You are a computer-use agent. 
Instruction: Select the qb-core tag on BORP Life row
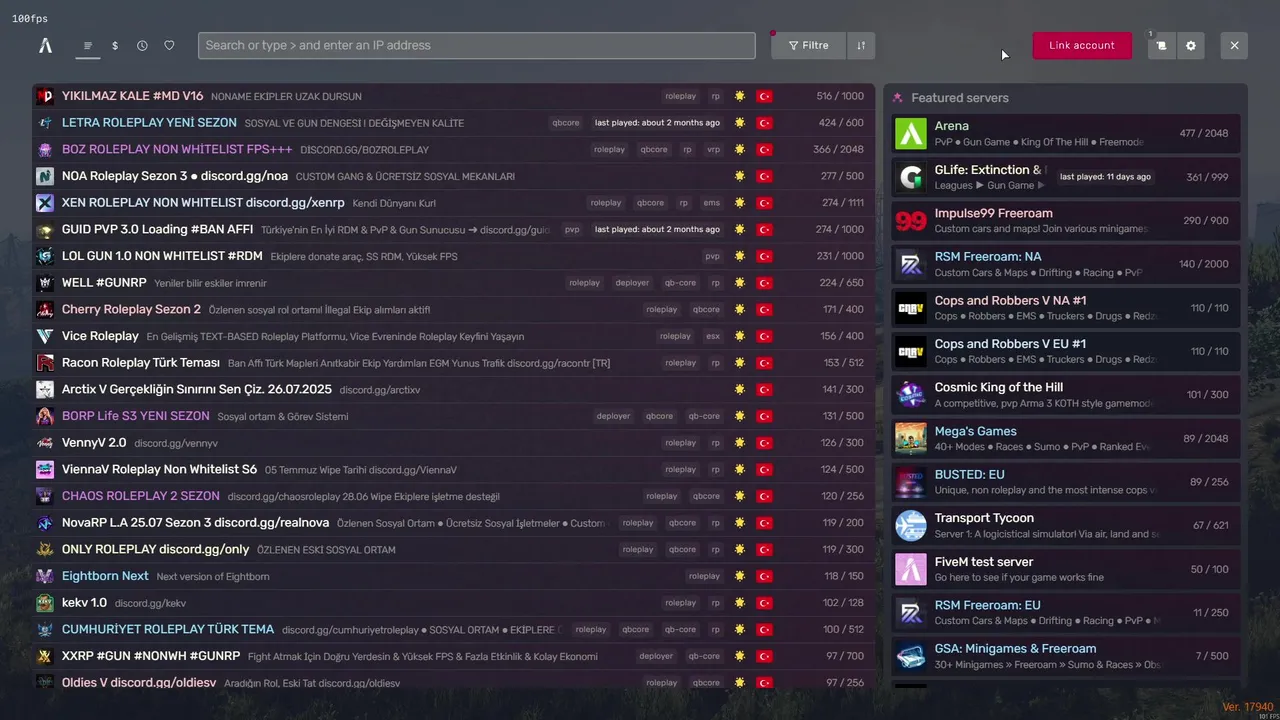pyautogui.click(x=704, y=416)
